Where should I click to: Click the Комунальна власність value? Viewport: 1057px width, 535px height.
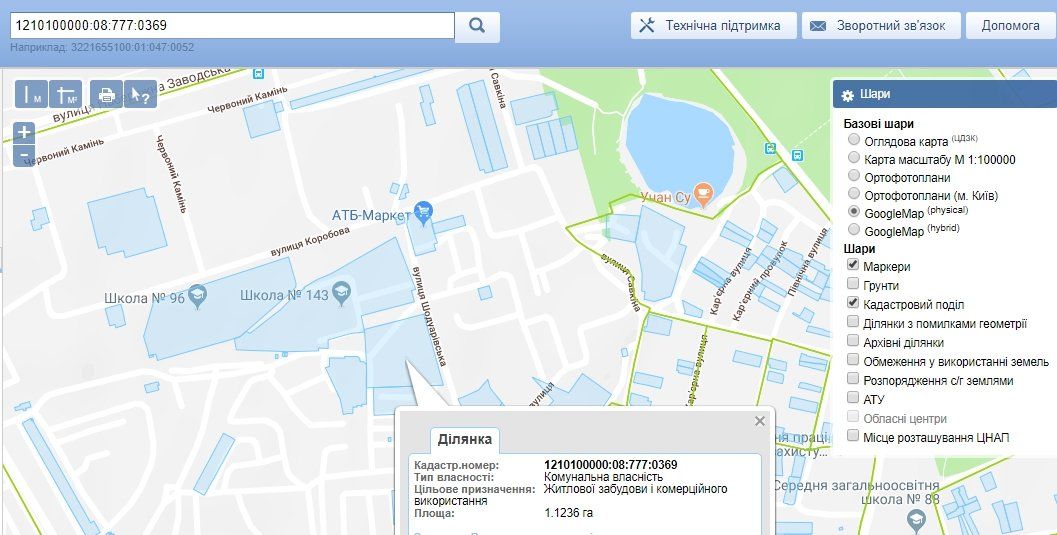(603, 477)
